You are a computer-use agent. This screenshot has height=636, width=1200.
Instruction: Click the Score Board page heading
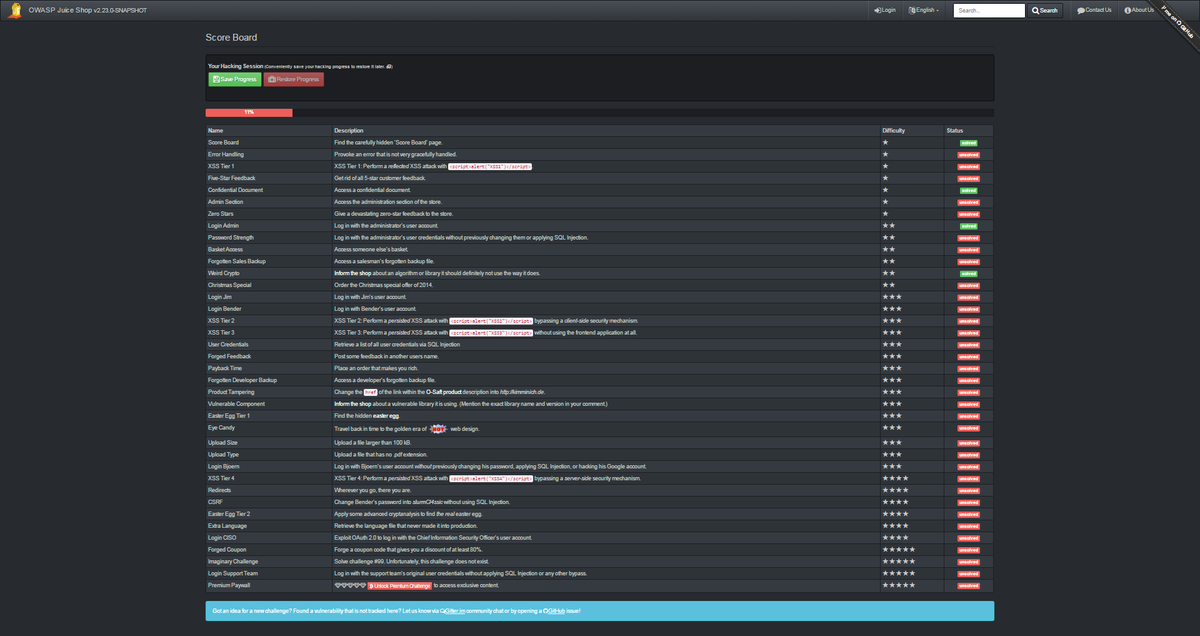point(231,38)
